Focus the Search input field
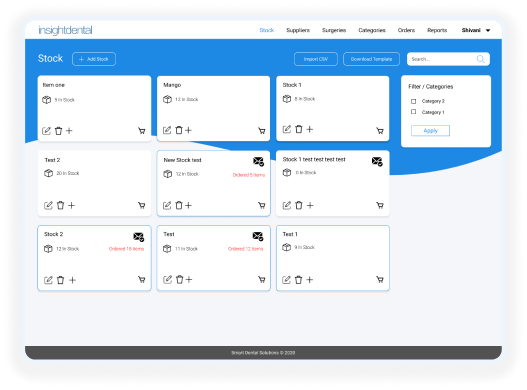This screenshot has height=390, width=527. [442, 59]
